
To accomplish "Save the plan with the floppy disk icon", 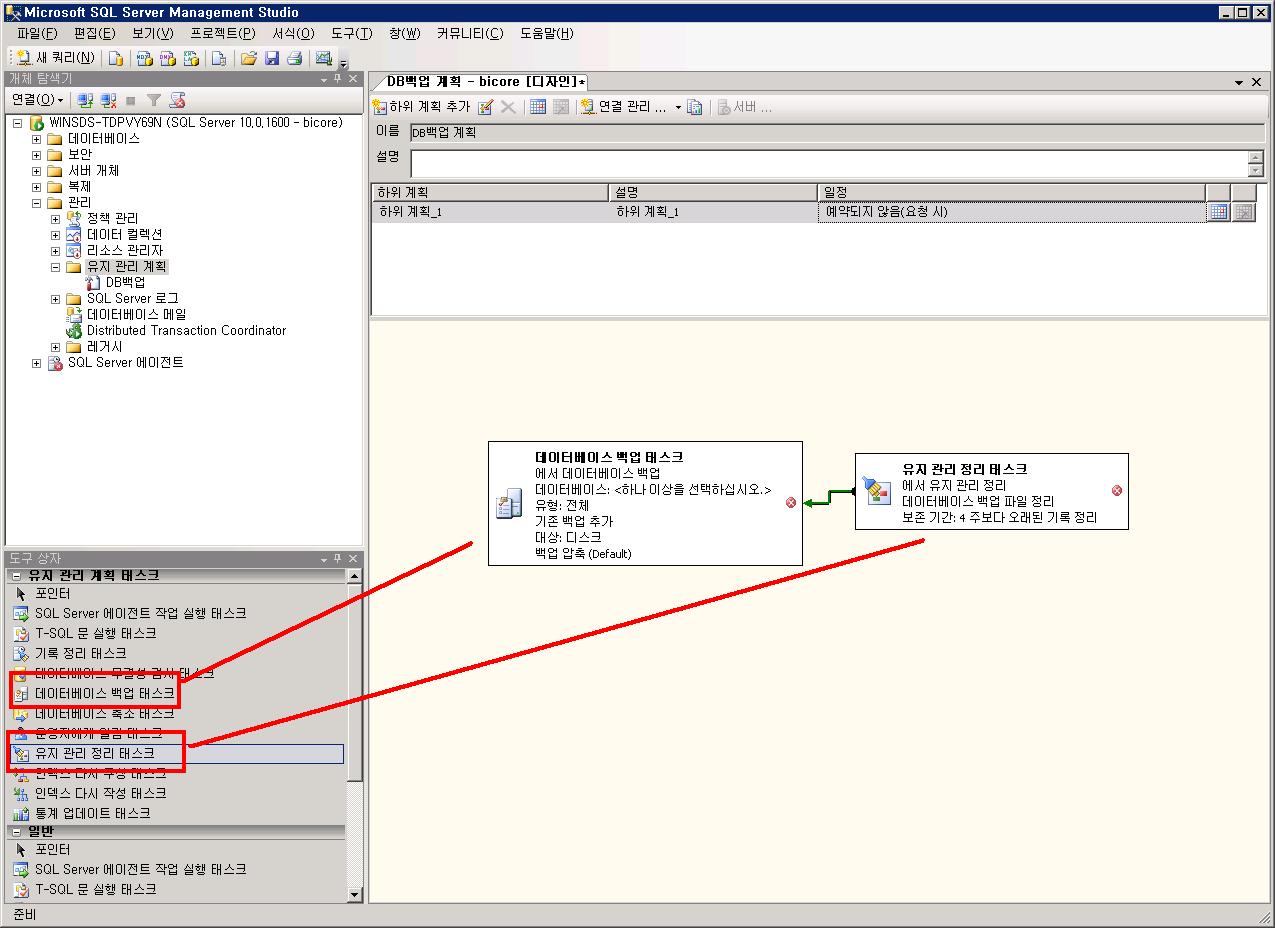I will click(272, 58).
